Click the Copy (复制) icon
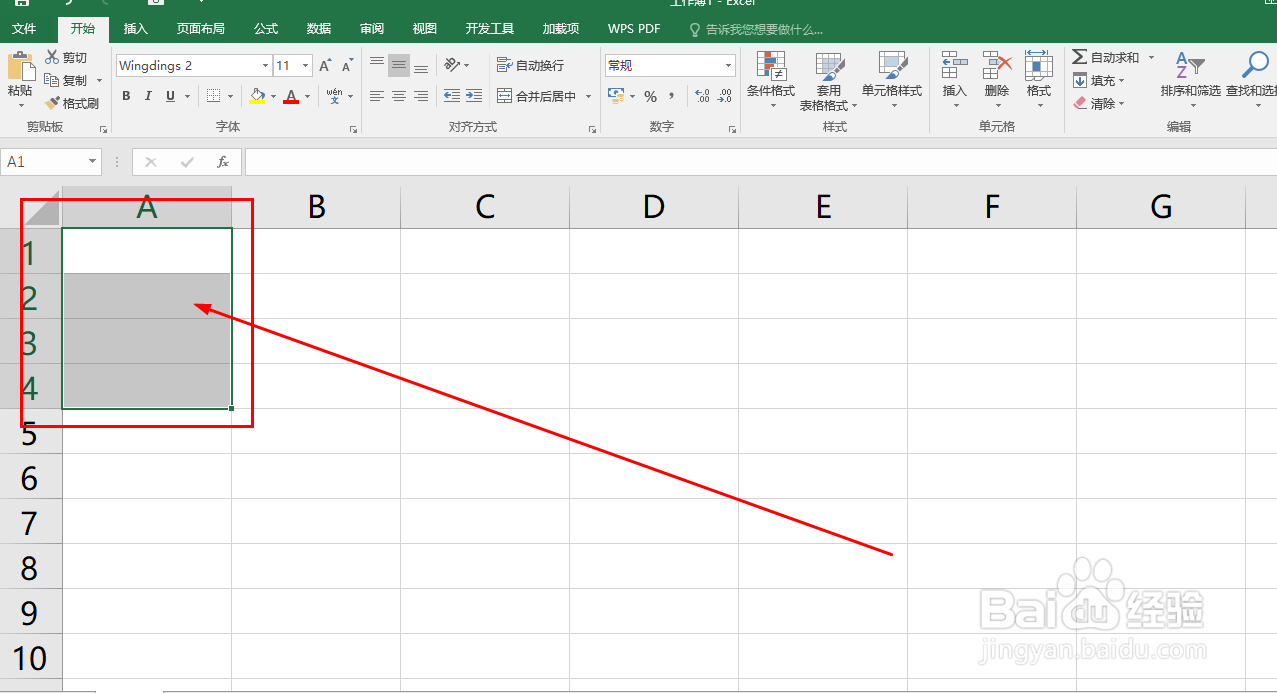This screenshot has width=1277, height=693. pyautogui.click(x=52, y=80)
